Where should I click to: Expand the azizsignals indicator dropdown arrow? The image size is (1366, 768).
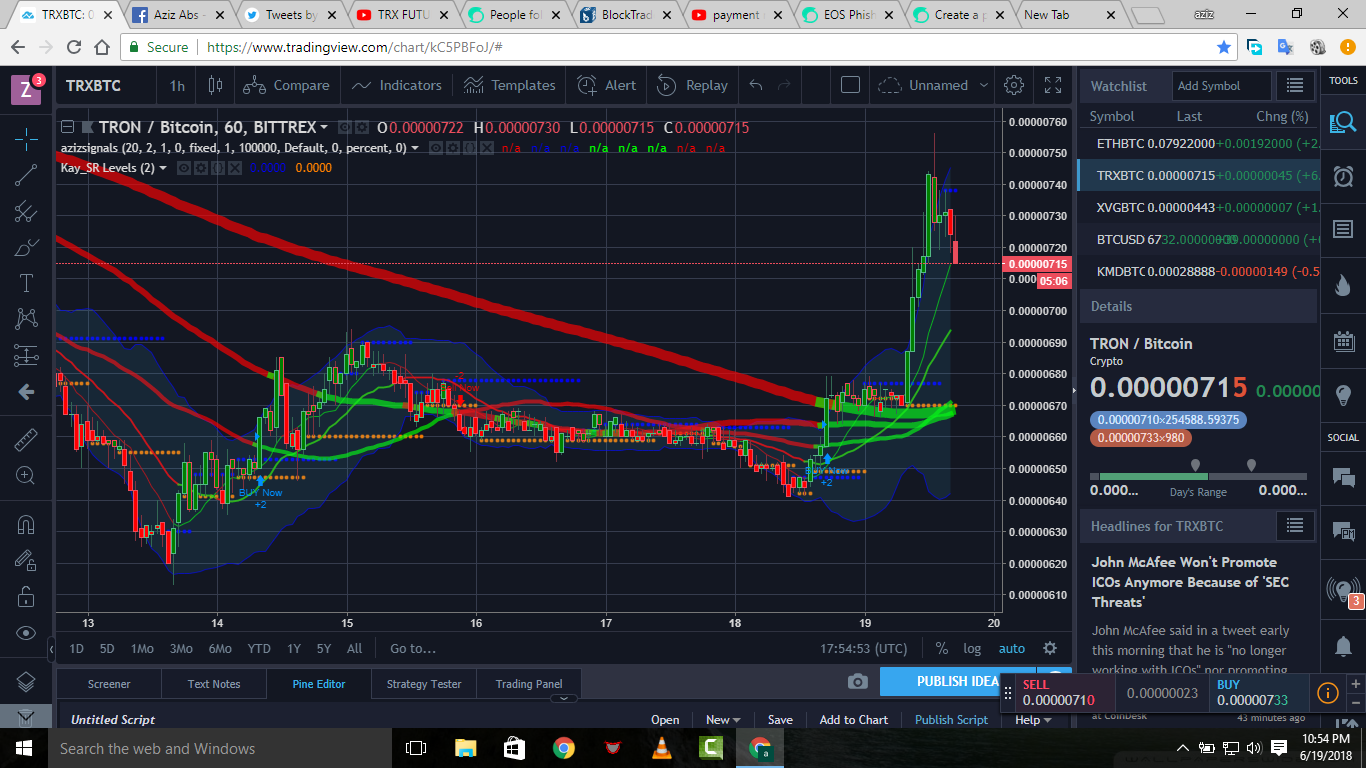click(415, 148)
